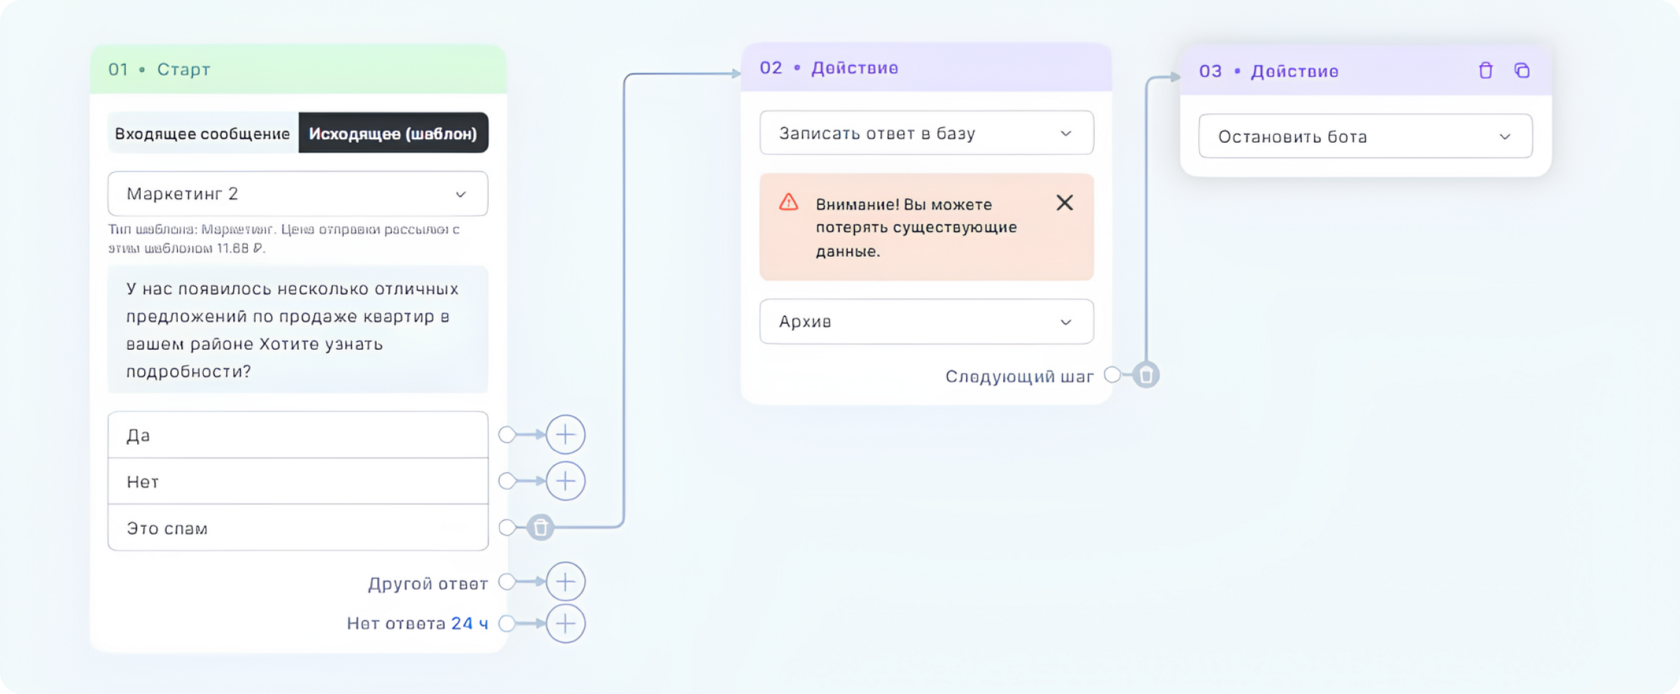Add step for "Другой ответ" branch

(565, 582)
